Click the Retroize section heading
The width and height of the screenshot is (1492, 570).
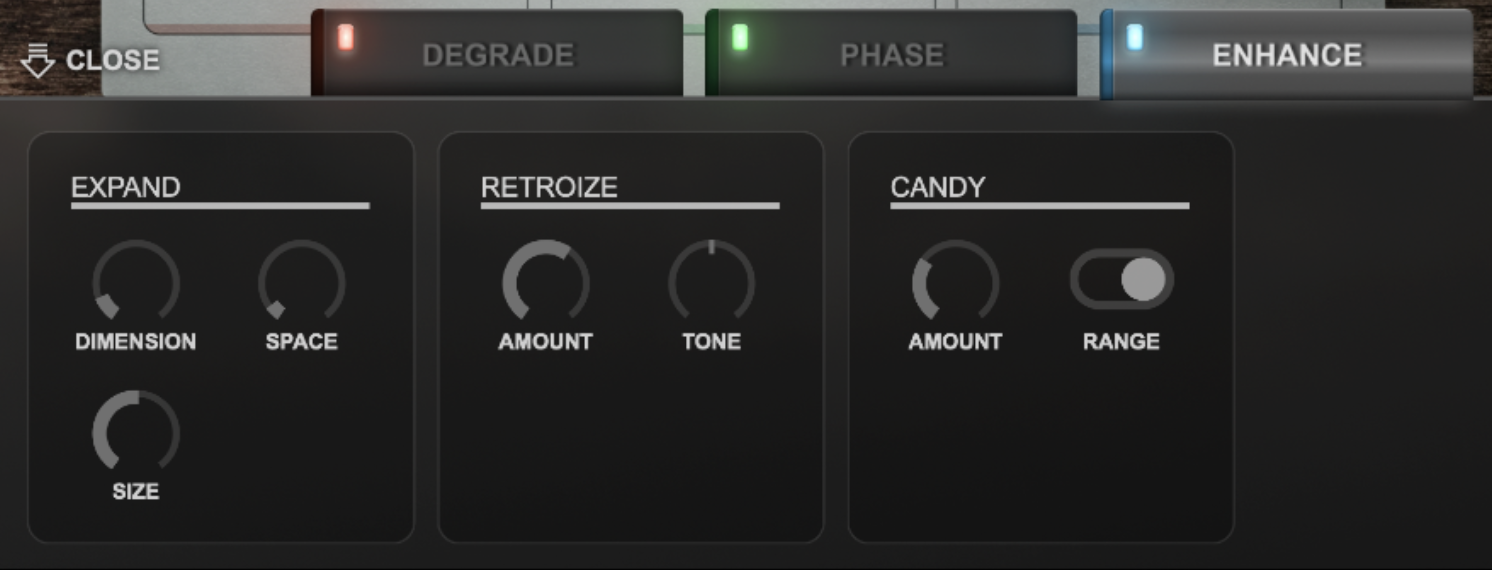click(549, 187)
